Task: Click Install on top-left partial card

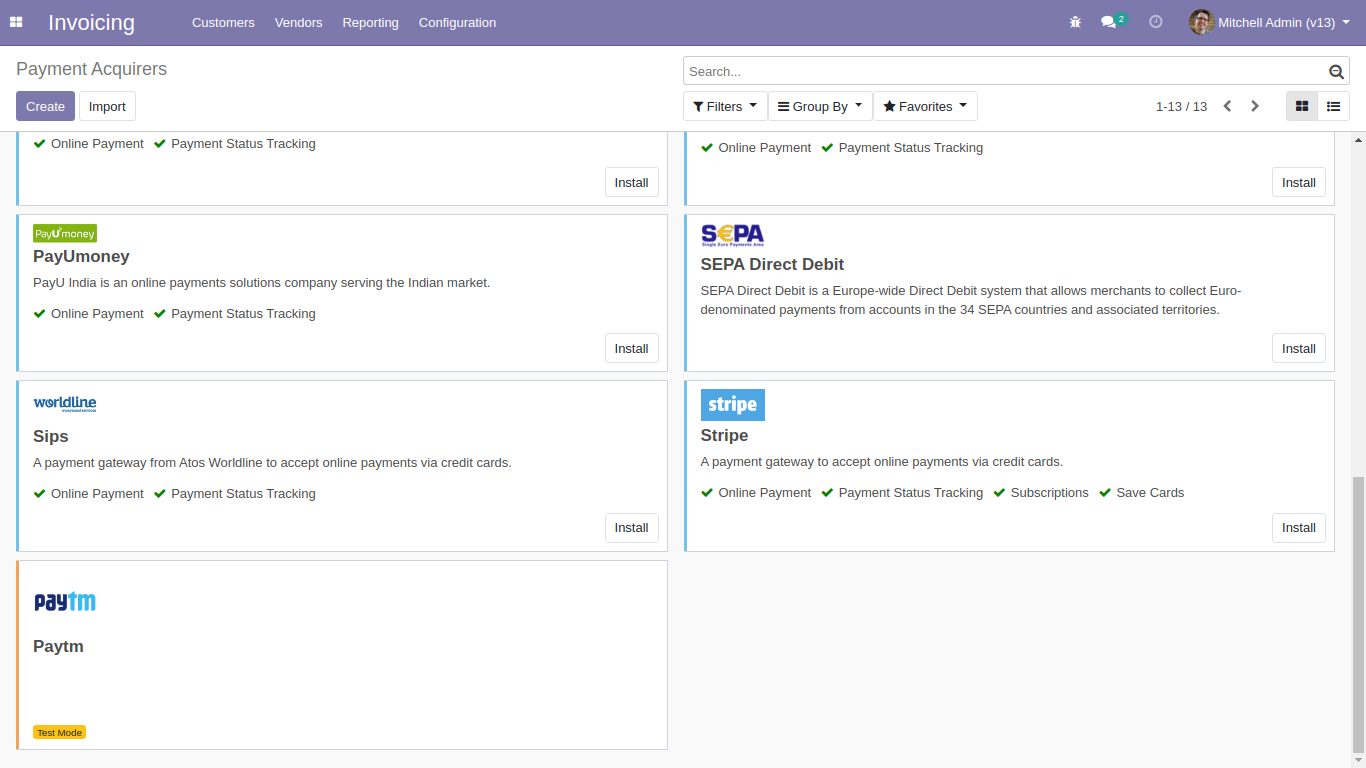Action: pyautogui.click(x=631, y=182)
